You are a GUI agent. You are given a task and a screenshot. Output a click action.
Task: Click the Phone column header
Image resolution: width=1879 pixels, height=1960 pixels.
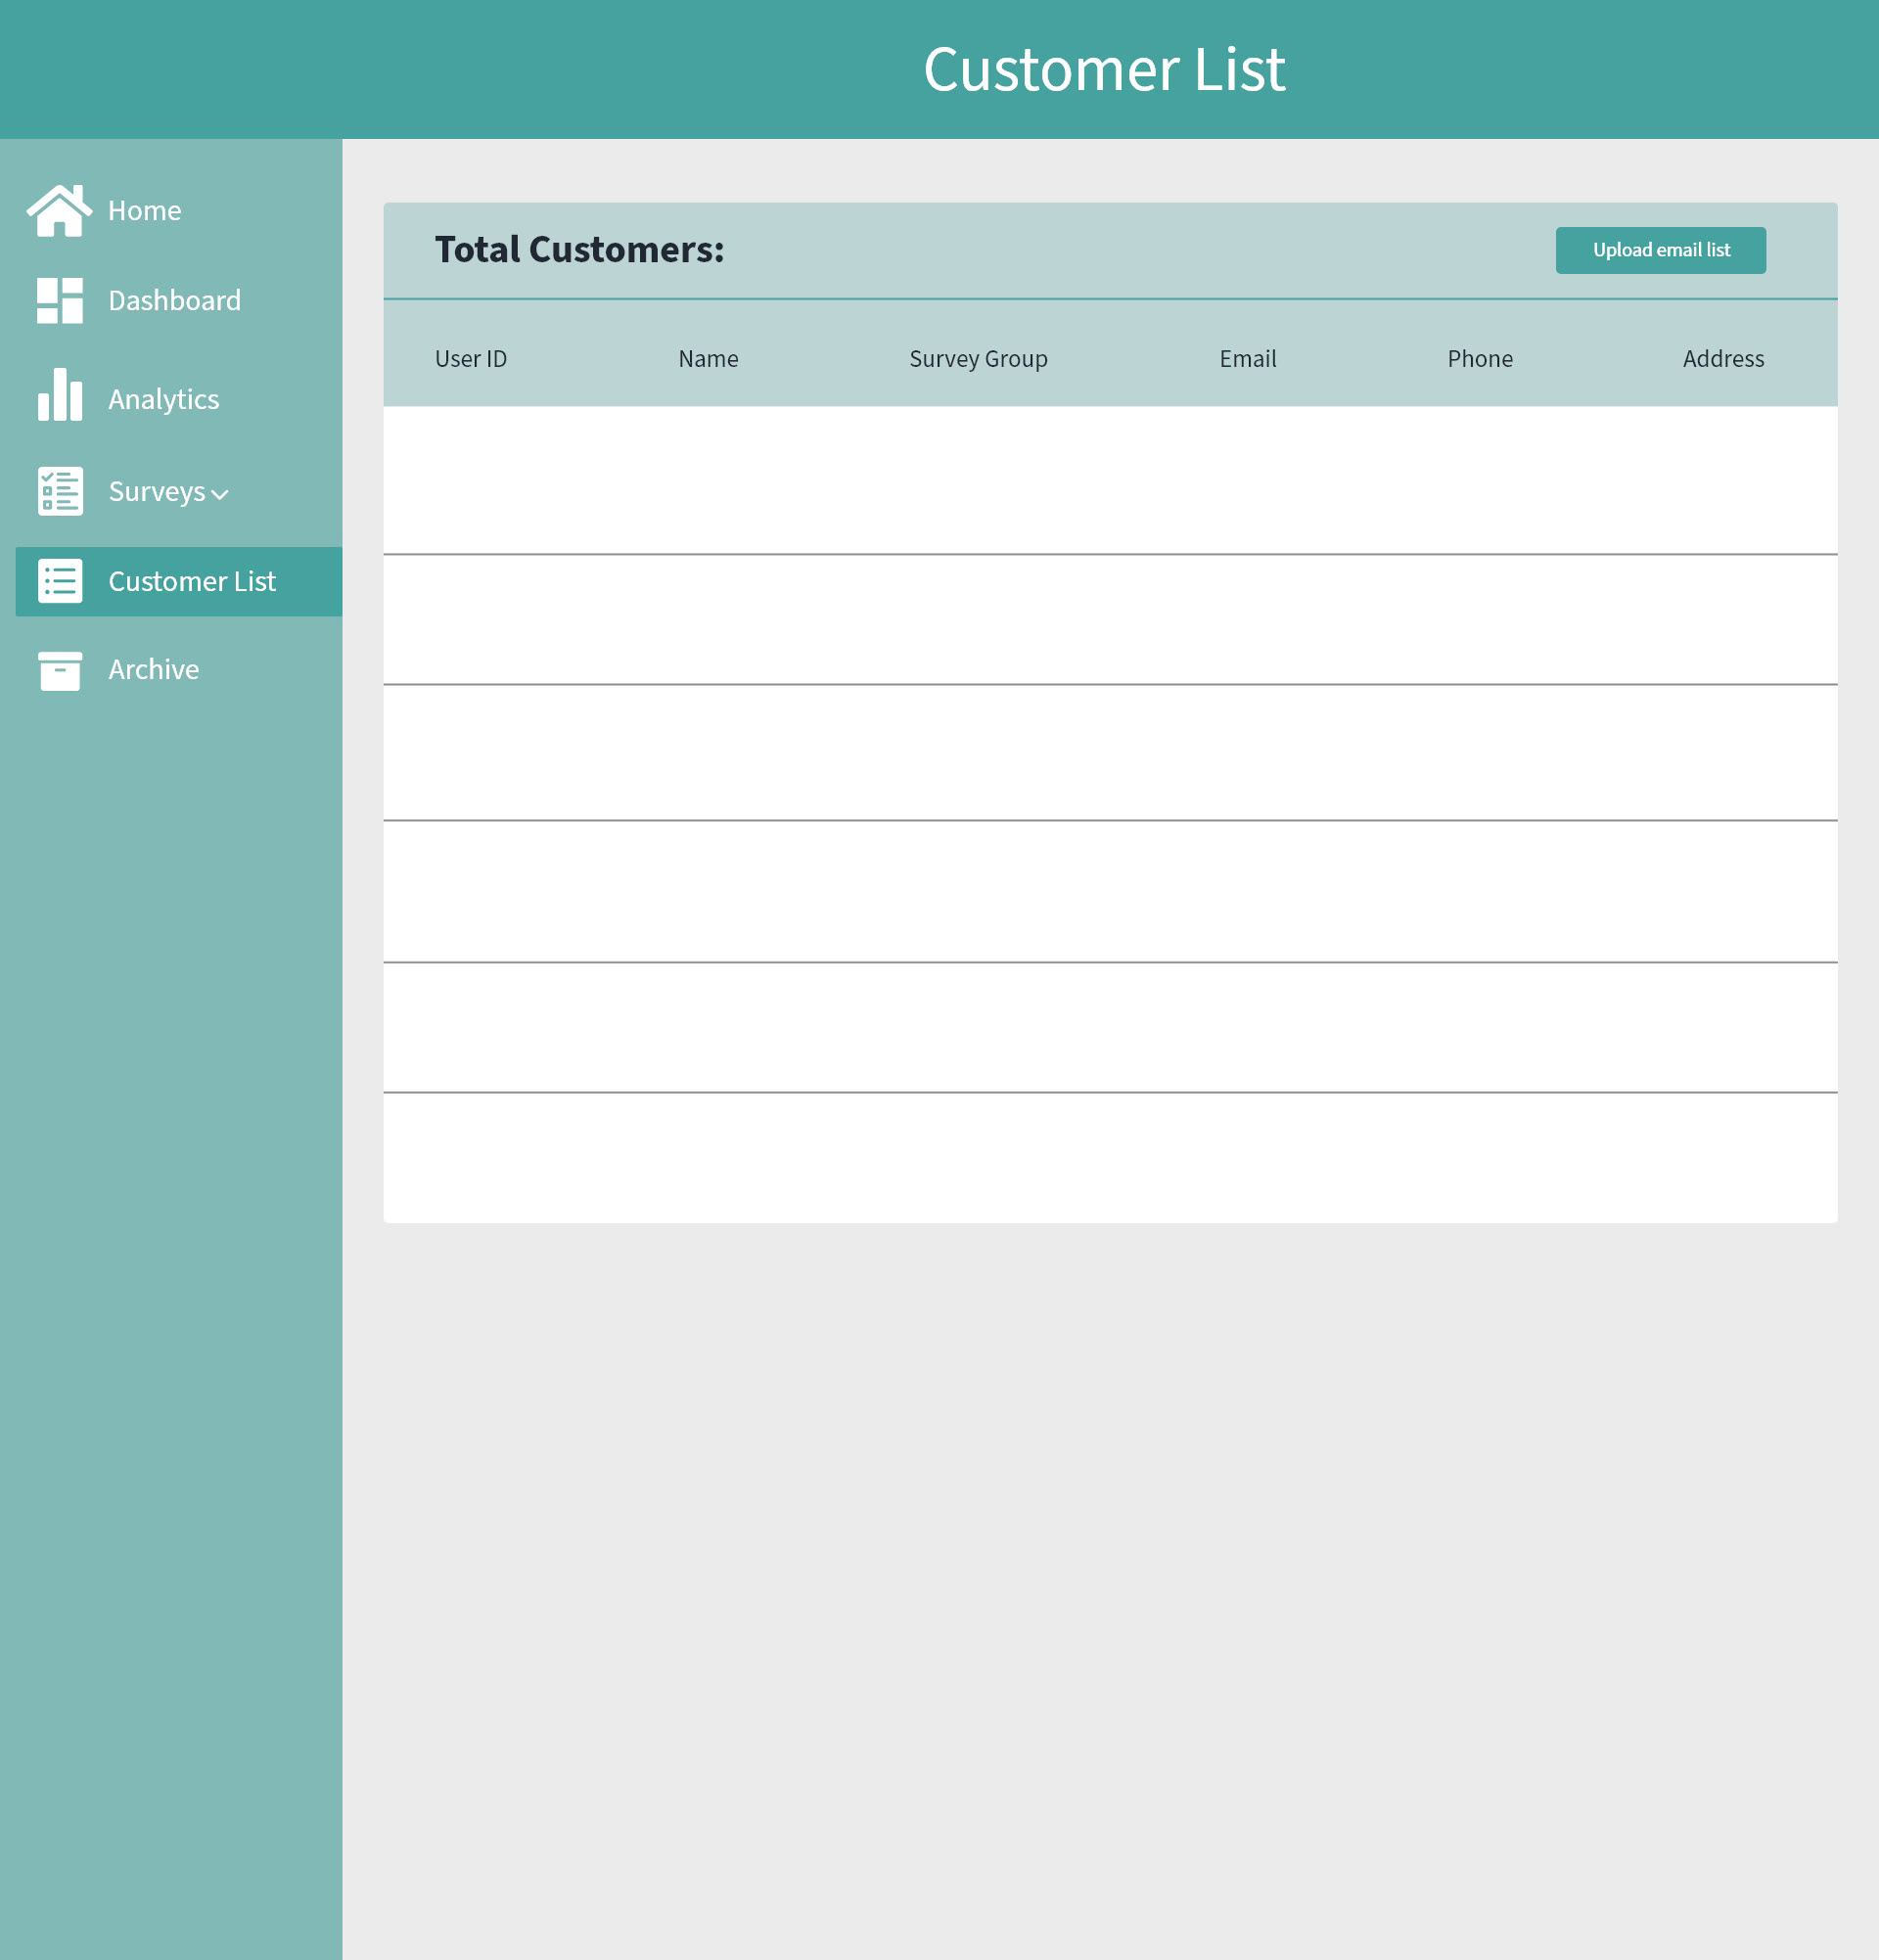point(1480,359)
